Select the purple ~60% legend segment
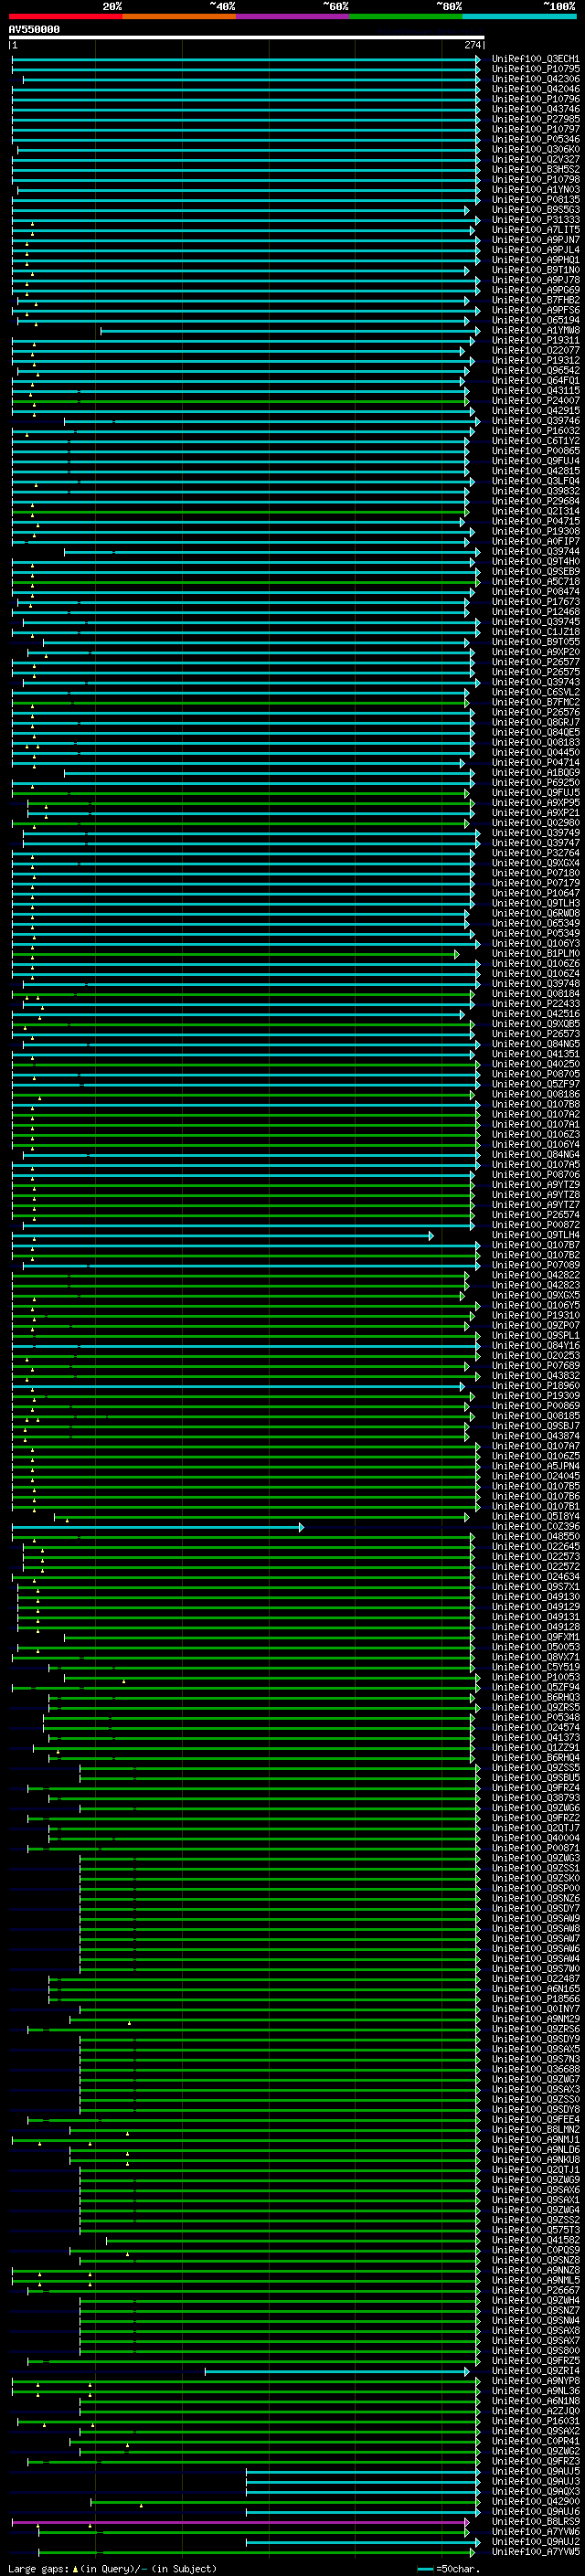 coord(292,16)
